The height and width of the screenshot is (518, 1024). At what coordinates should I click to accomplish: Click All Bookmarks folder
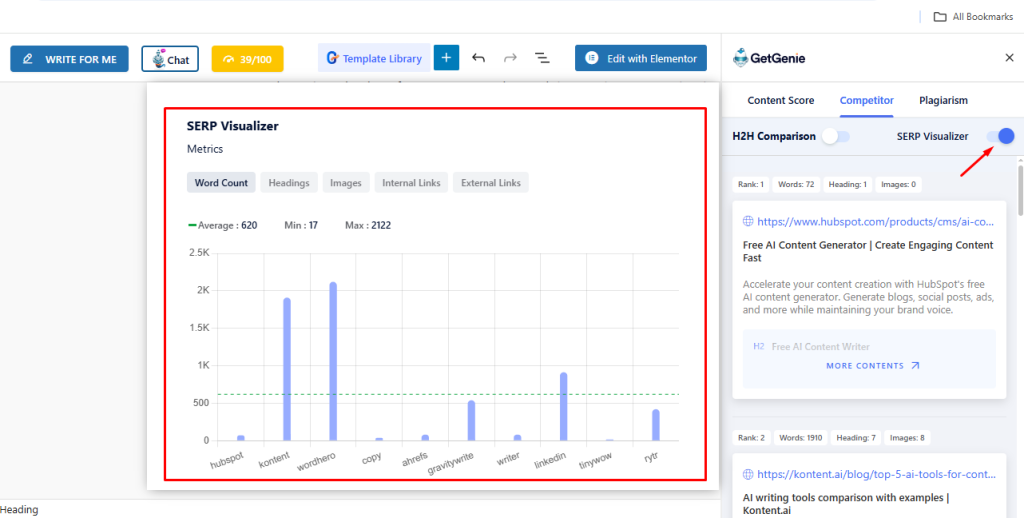click(973, 16)
